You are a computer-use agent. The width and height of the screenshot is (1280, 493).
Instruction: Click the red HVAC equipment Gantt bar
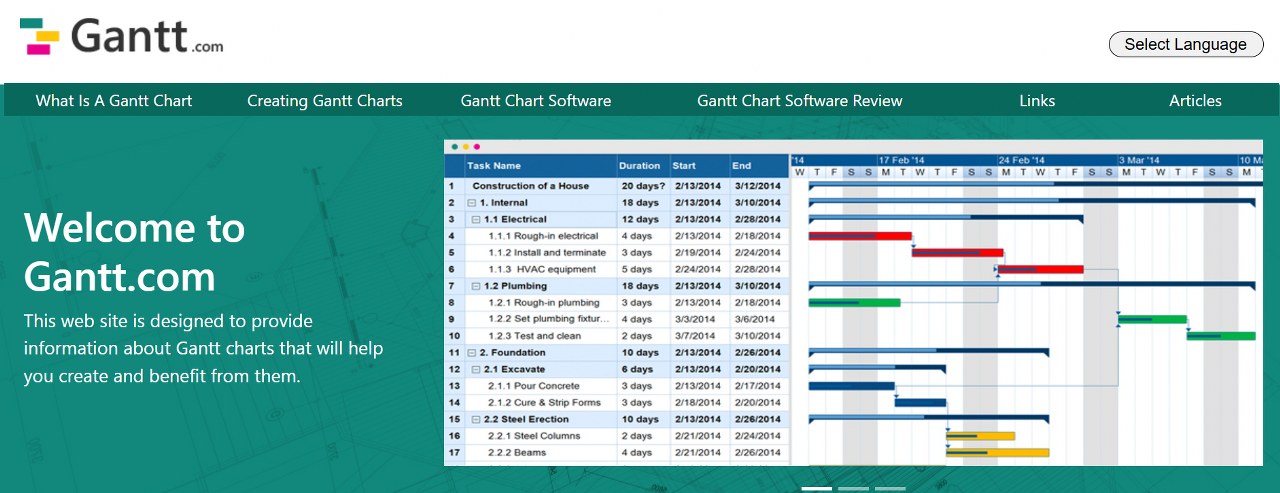point(1040,269)
